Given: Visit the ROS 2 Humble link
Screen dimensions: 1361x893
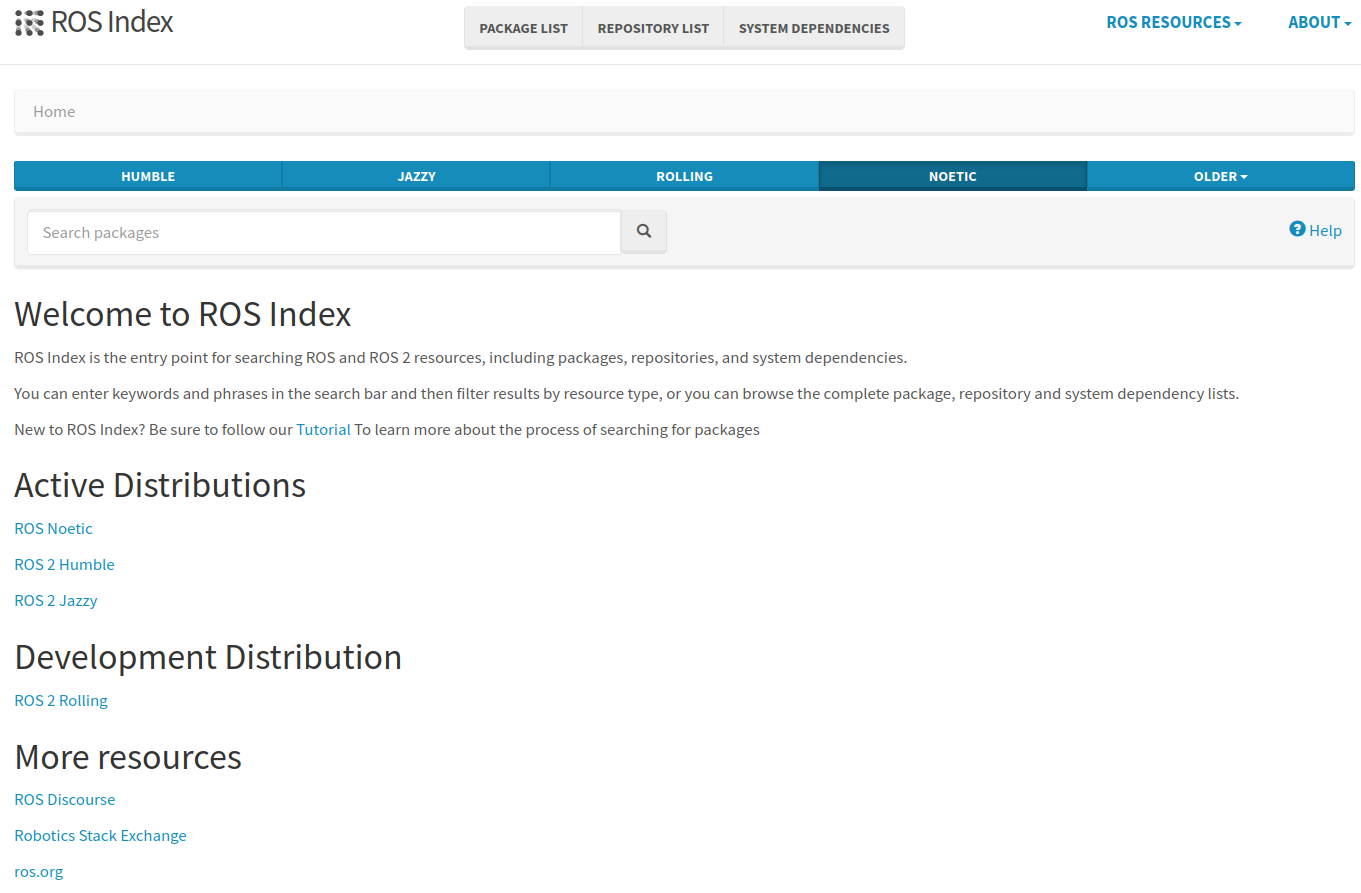Looking at the screenshot, I should tap(64, 565).
